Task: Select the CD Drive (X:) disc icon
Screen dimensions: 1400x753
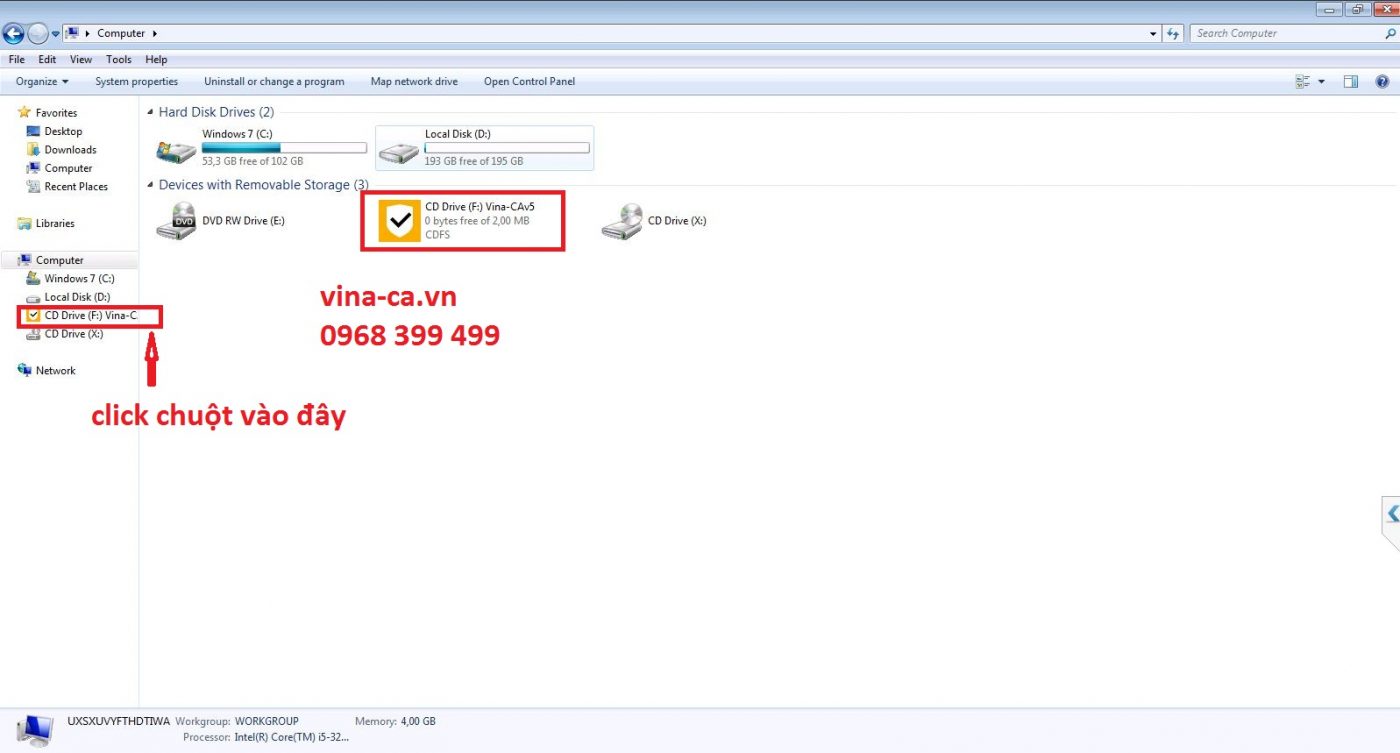Action: click(x=621, y=221)
